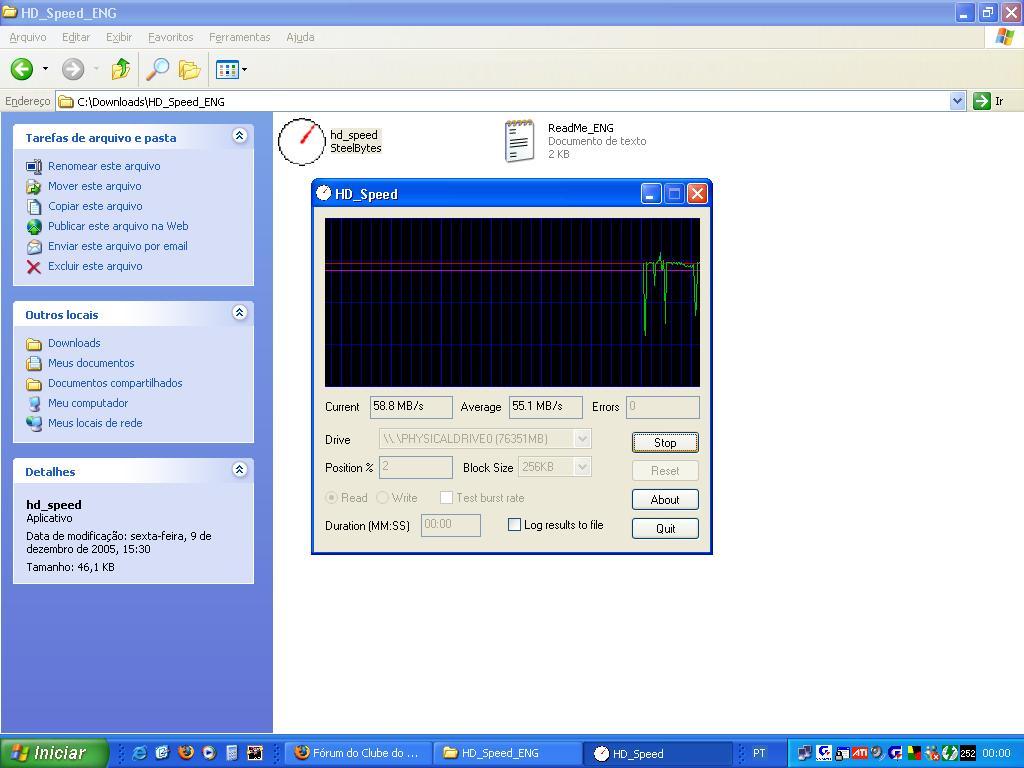Launch Internet Explorer from Quick Launch
The image size is (1024, 768).
pyautogui.click(x=139, y=753)
